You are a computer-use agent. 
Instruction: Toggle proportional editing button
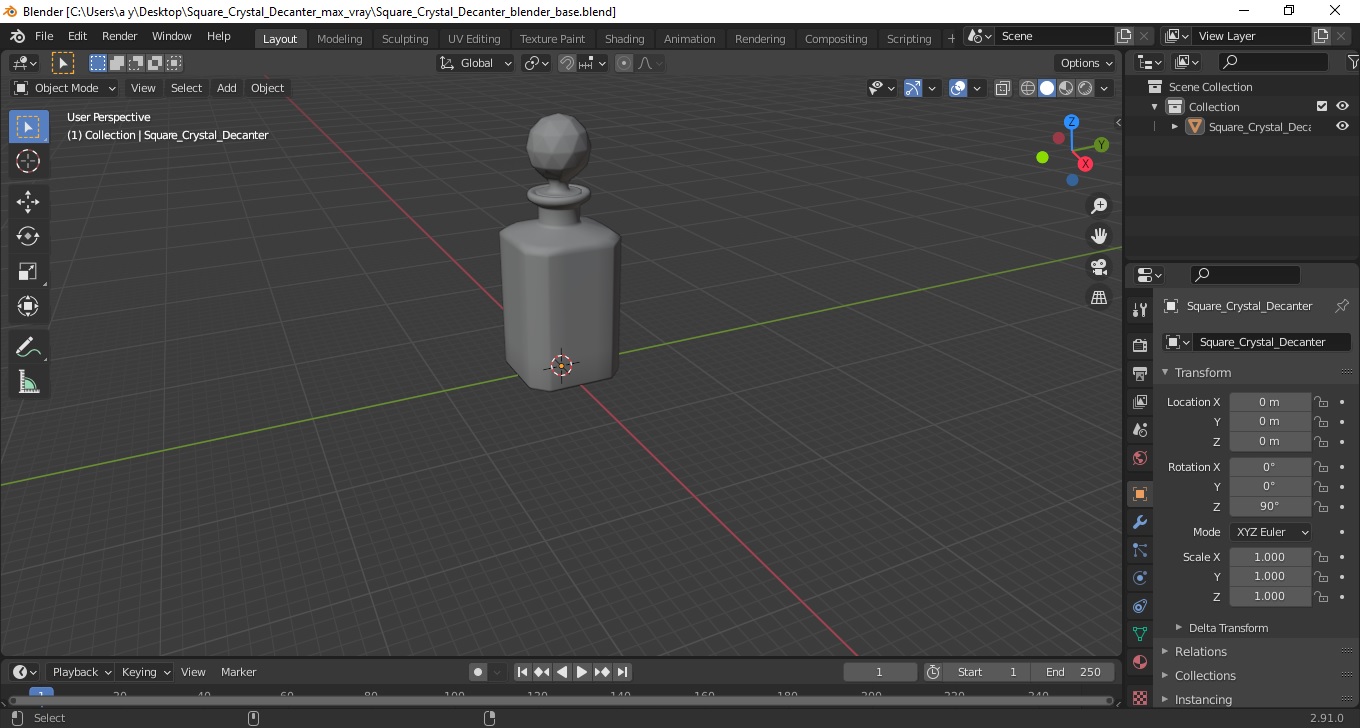[x=624, y=63]
